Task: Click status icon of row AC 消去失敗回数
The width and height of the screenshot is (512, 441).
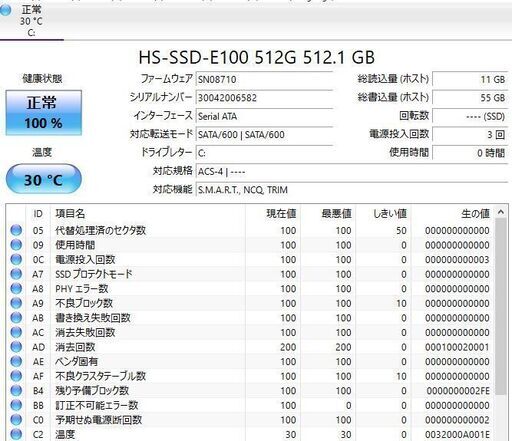Action: pos(16,332)
